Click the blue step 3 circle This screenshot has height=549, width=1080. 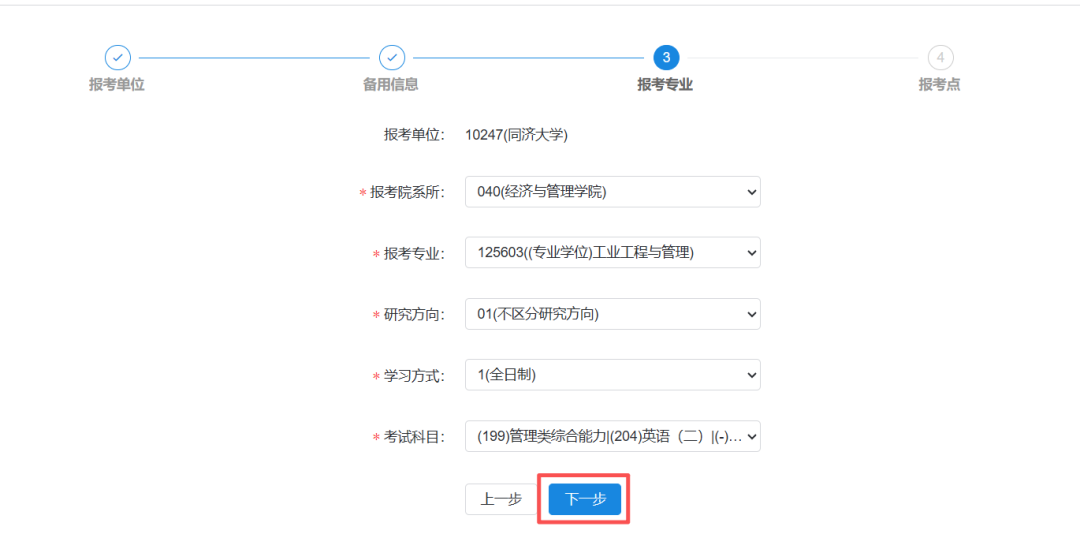click(666, 58)
